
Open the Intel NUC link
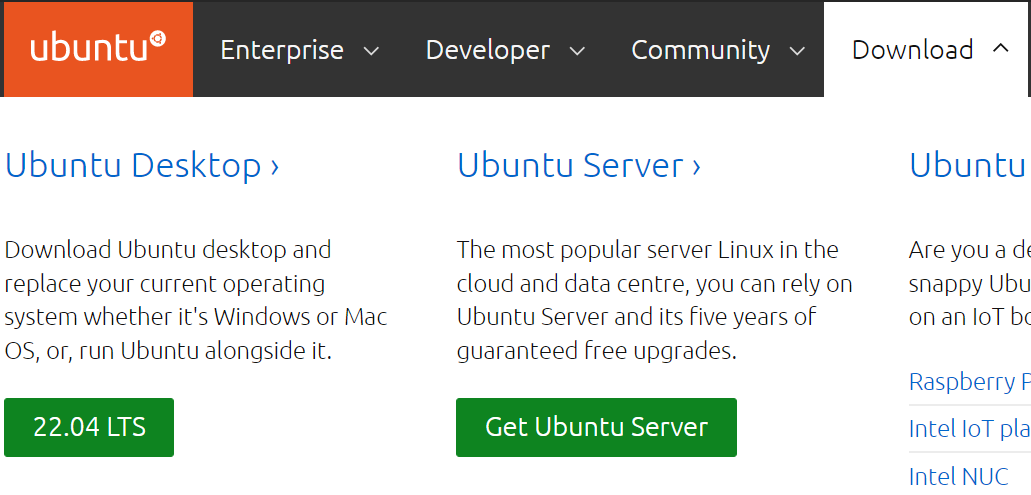click(x=959, y=475)
